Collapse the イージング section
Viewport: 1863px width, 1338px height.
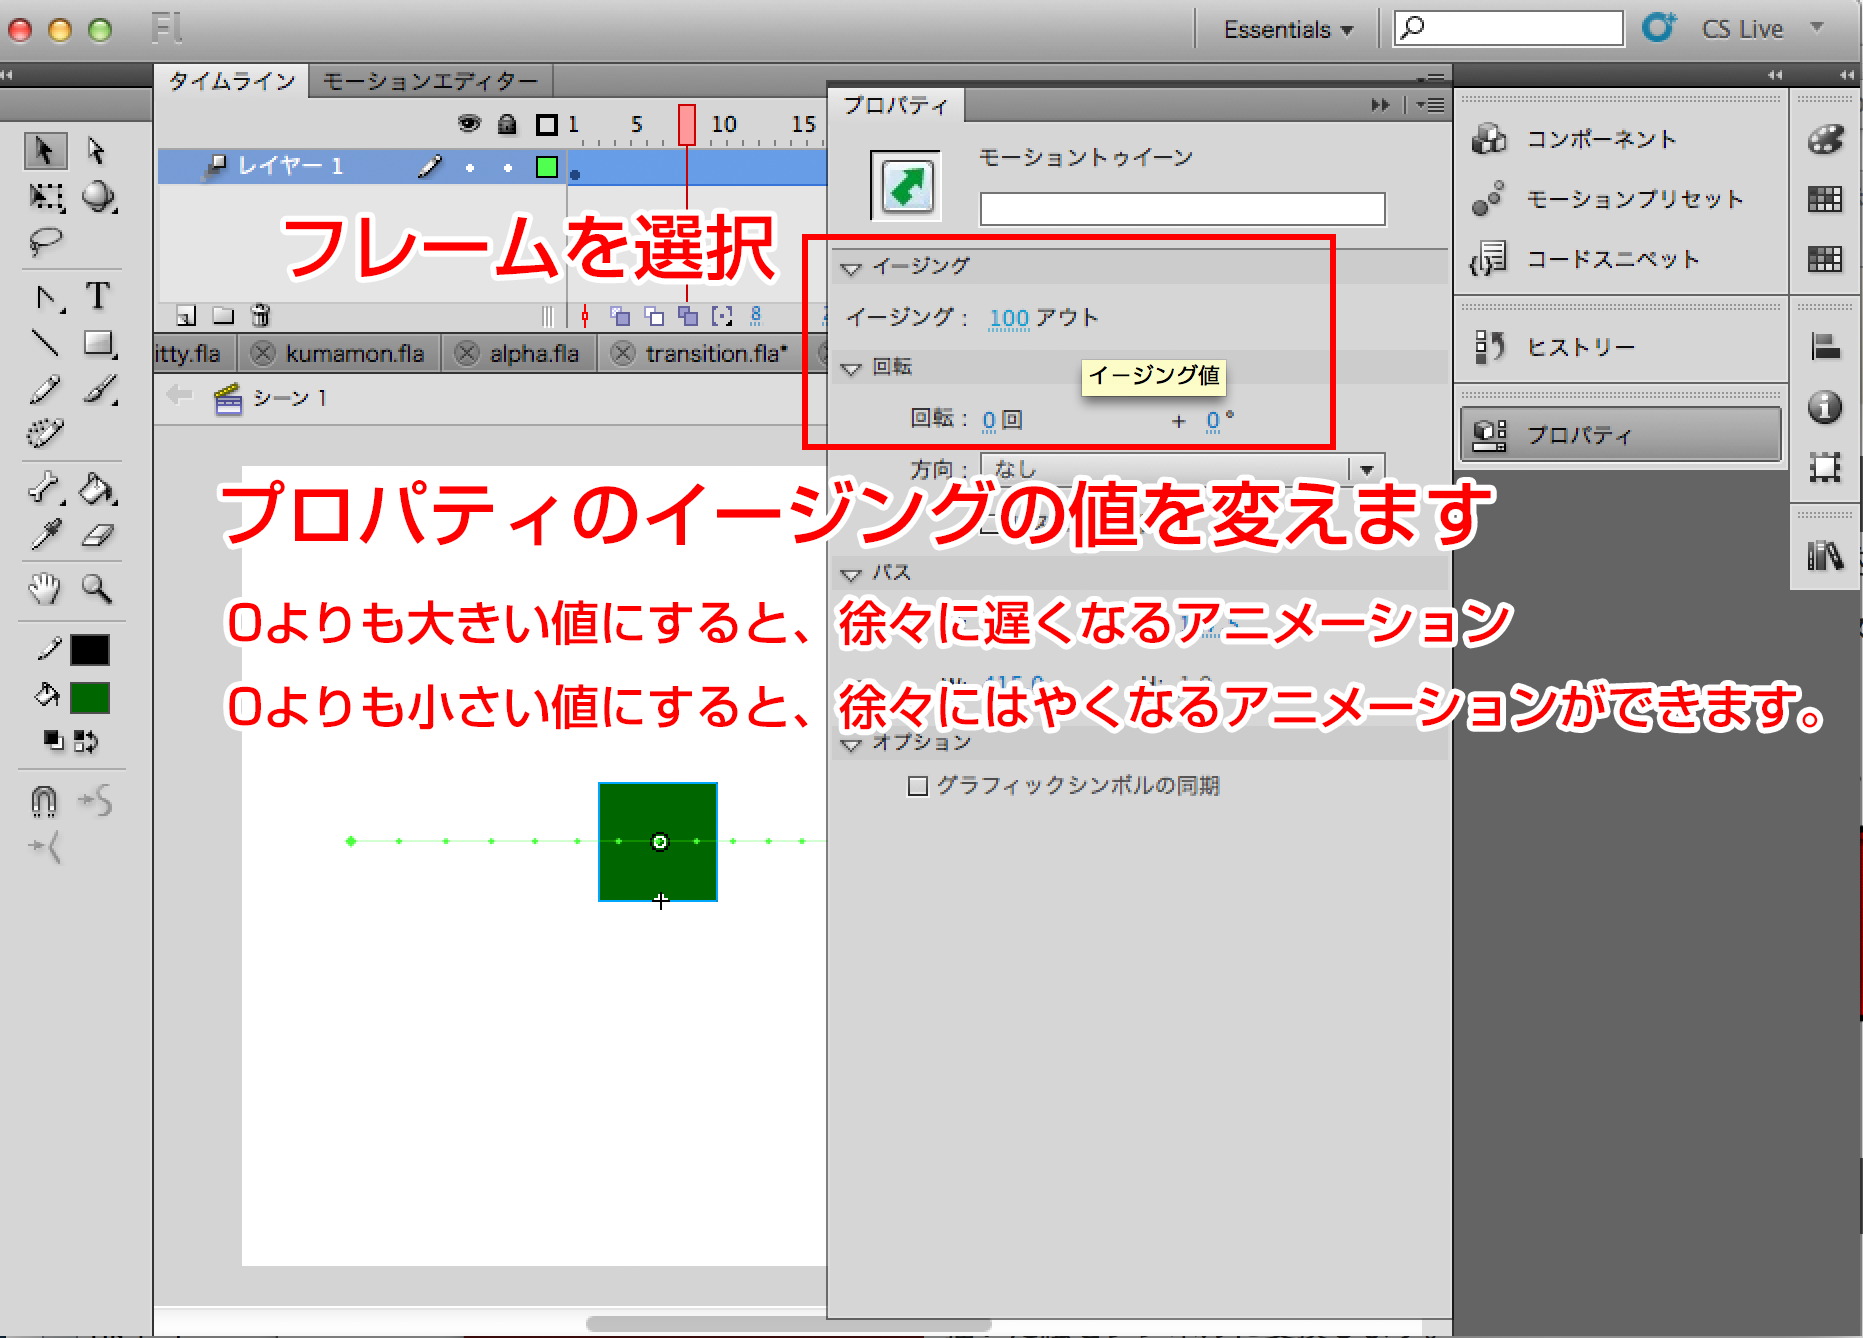click(851, 268)
